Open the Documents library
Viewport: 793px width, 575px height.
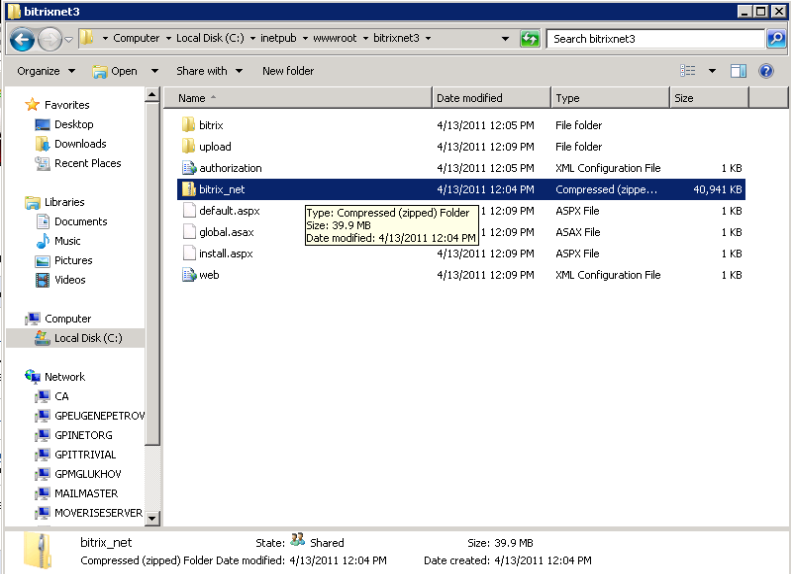coord(81,222)
